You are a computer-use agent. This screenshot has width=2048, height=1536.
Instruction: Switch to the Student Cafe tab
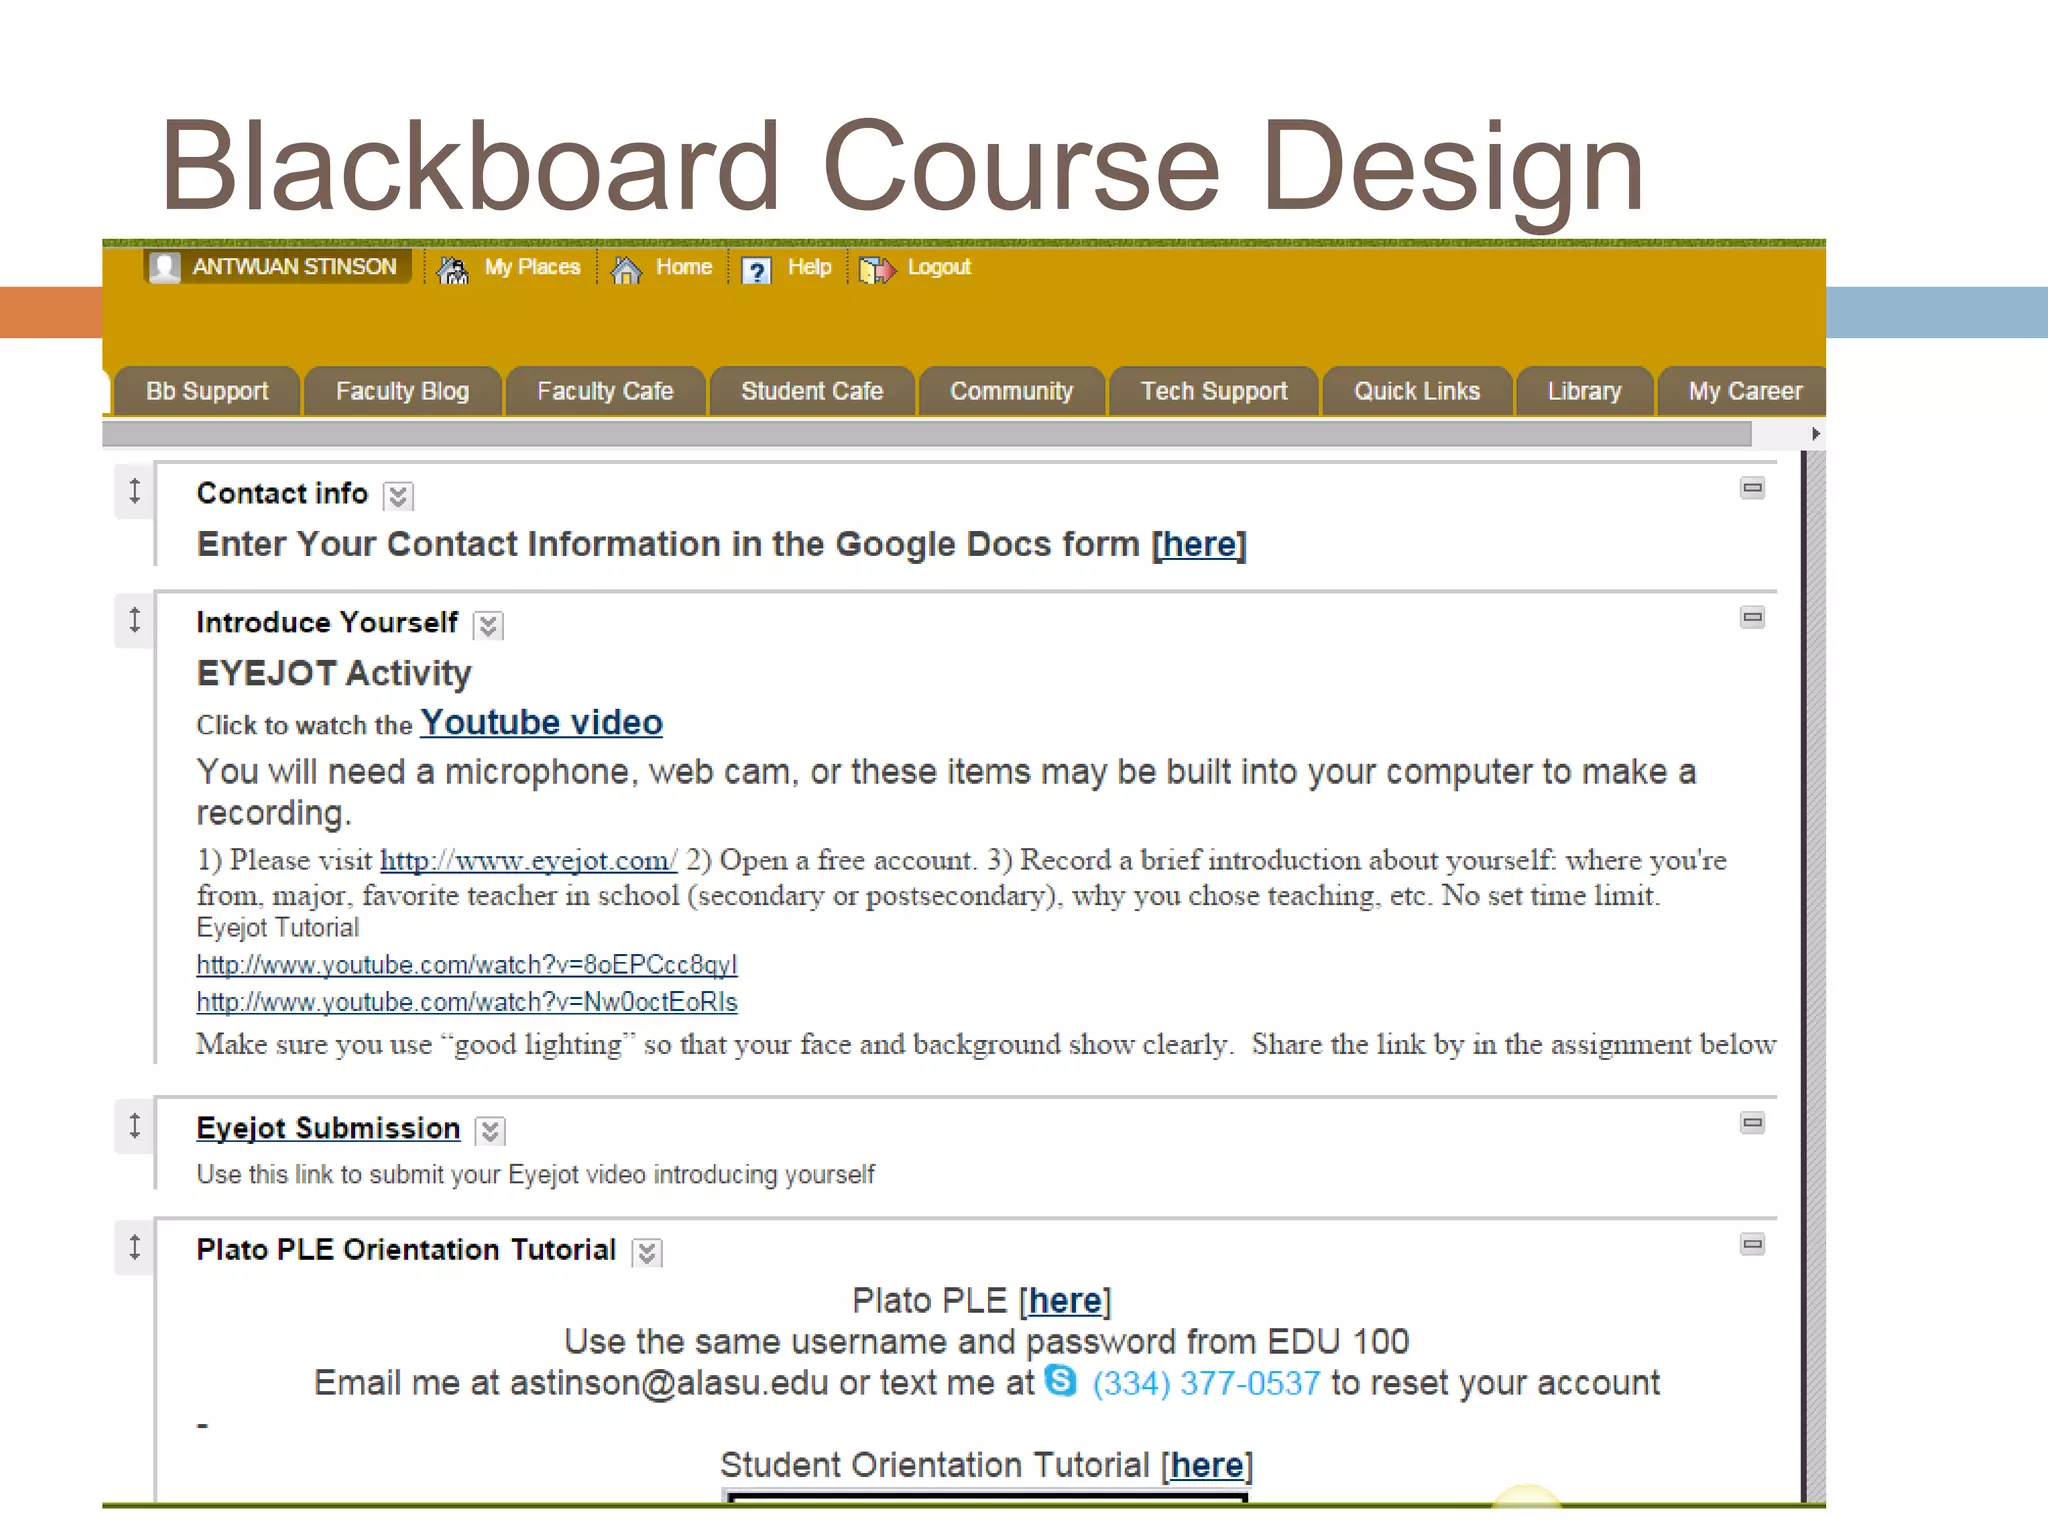[x=812, y=391]
